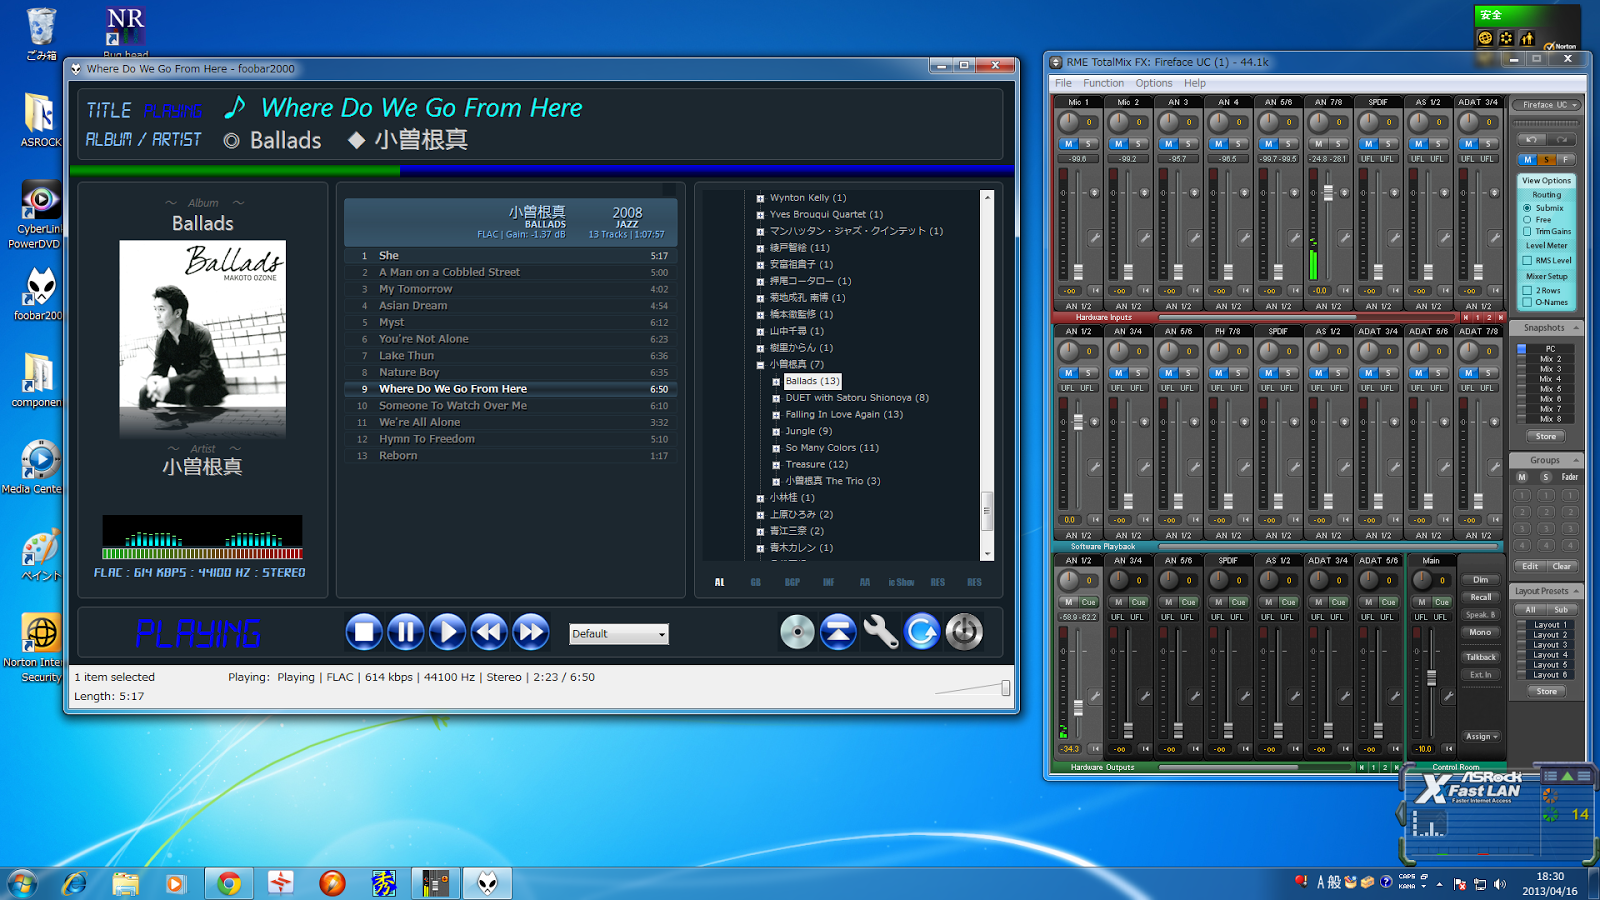The image size is (1600, 900).
Task: Adjust the Main channel fader
Action: [x=1432, y=678]
